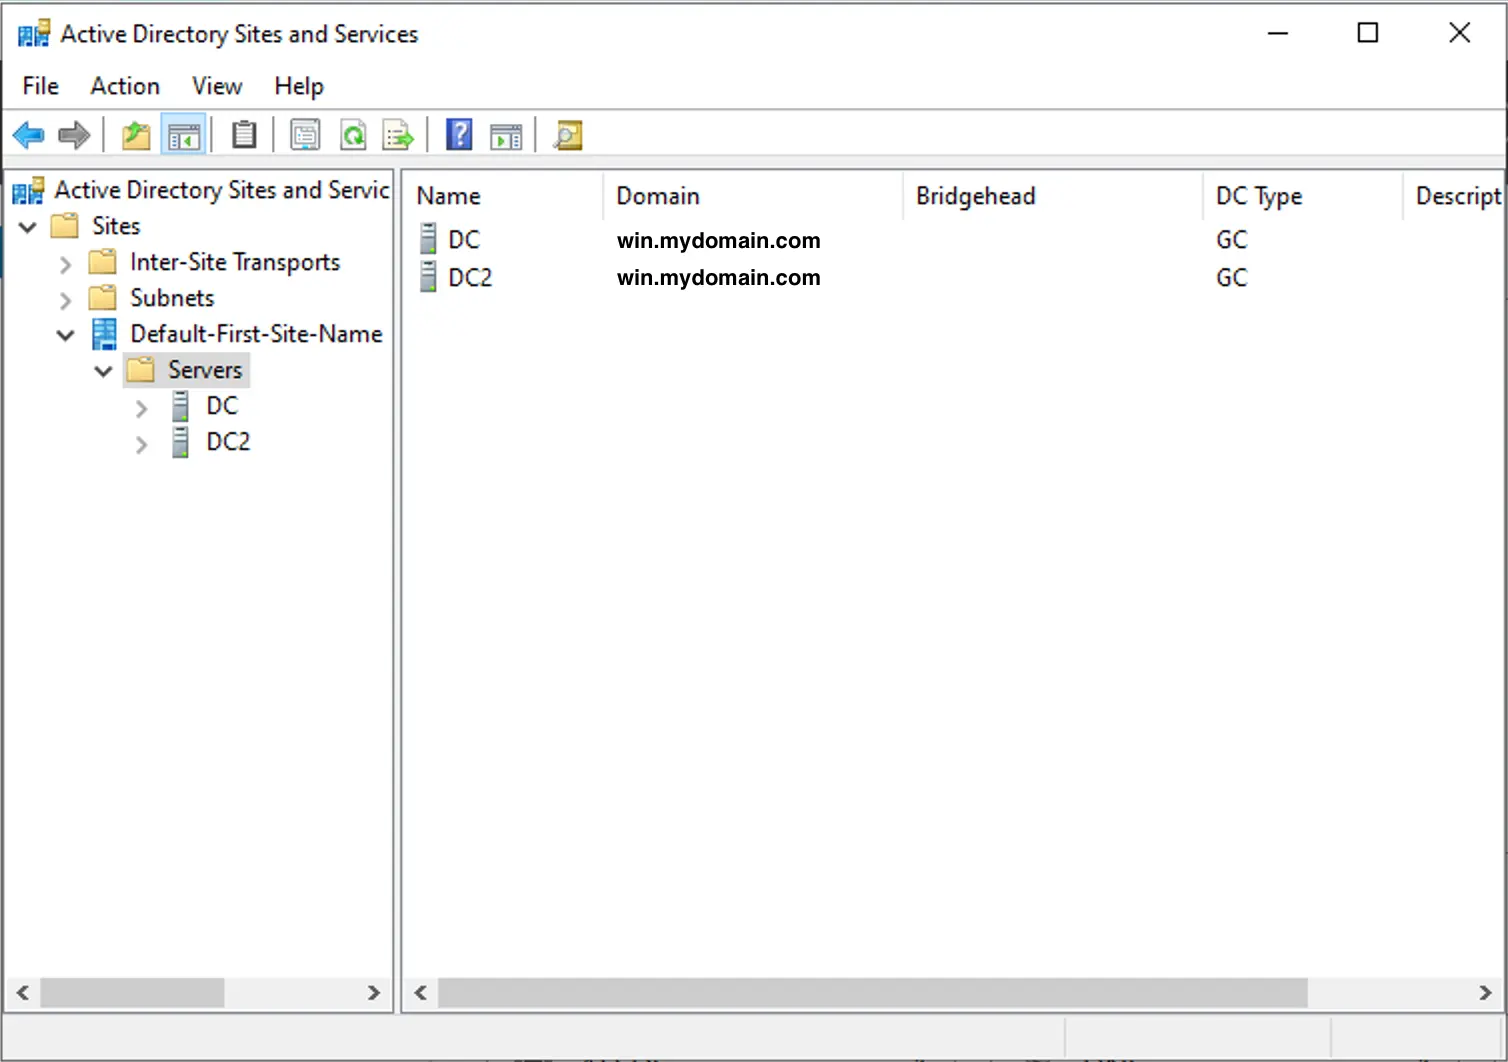
Task: Open the Help menu
Action: click(x=299, y=86)
